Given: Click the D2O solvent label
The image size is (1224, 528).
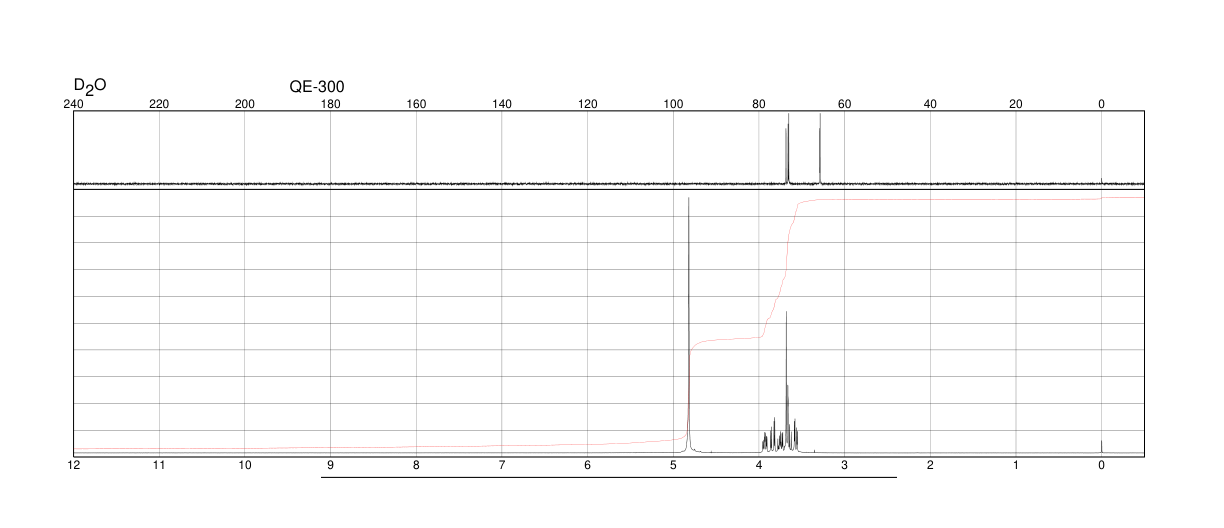Looking at the screenshot, I should tap(90, 86).
